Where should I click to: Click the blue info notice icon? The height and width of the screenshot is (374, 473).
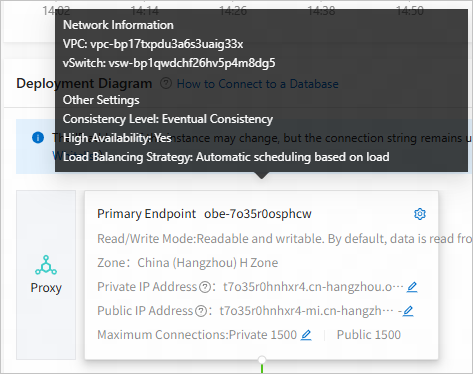pos(38,137)
